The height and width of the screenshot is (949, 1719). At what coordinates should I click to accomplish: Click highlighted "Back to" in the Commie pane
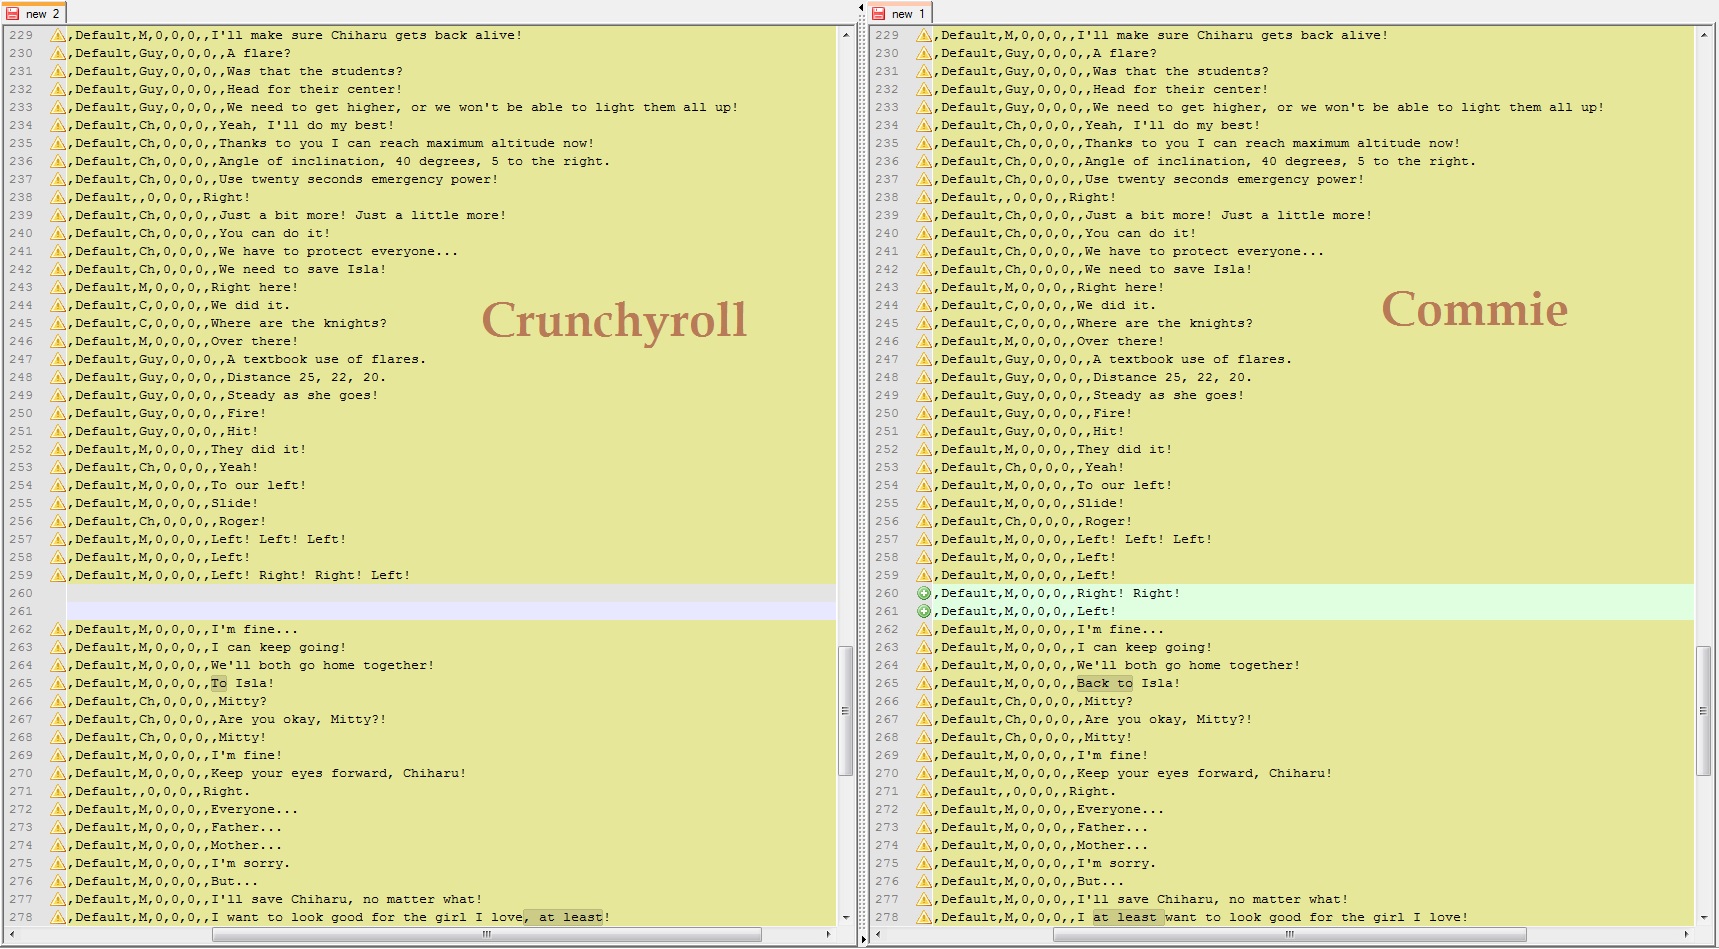click(1105, 683)
